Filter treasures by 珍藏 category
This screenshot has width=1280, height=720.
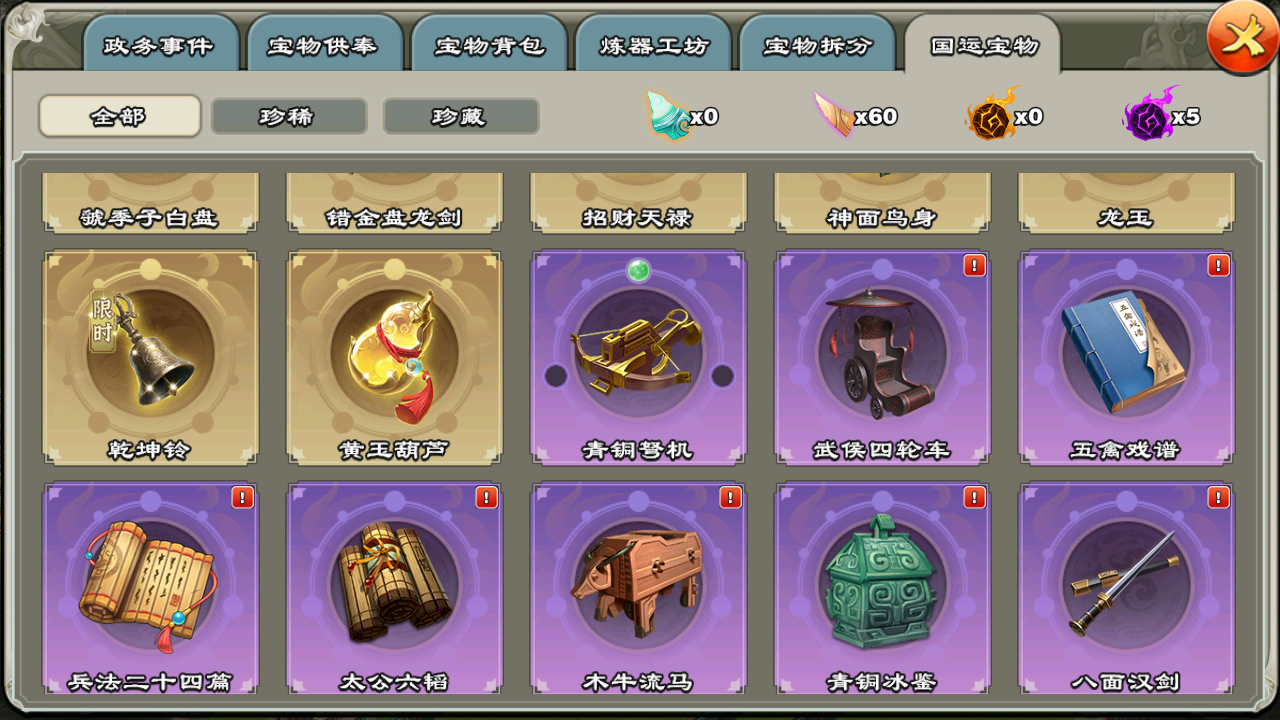pos(461,116)
